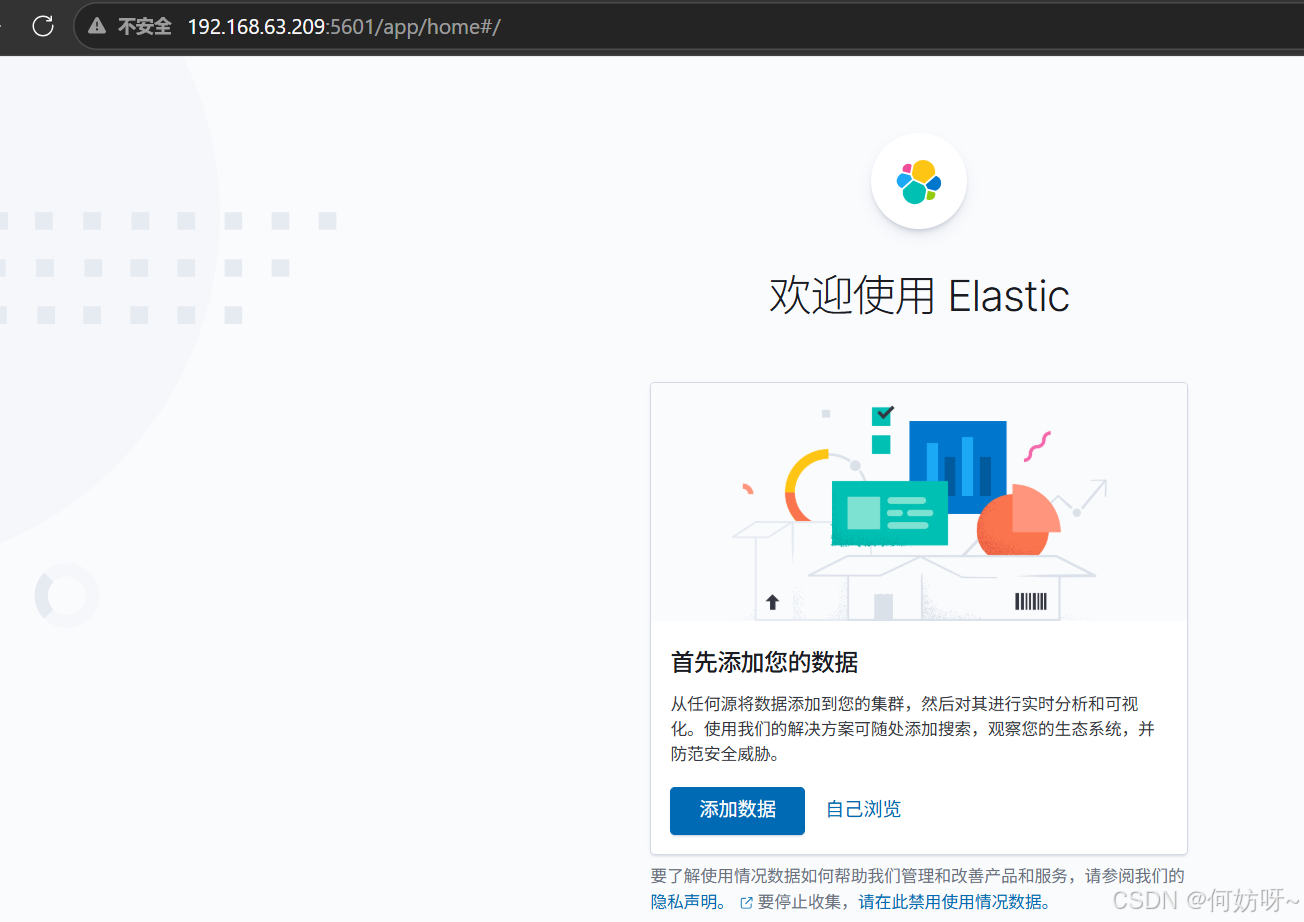The width and height of the screenshot is (1304, 922).
Task: Choose the 自己浏览 link
Action: 863,809
